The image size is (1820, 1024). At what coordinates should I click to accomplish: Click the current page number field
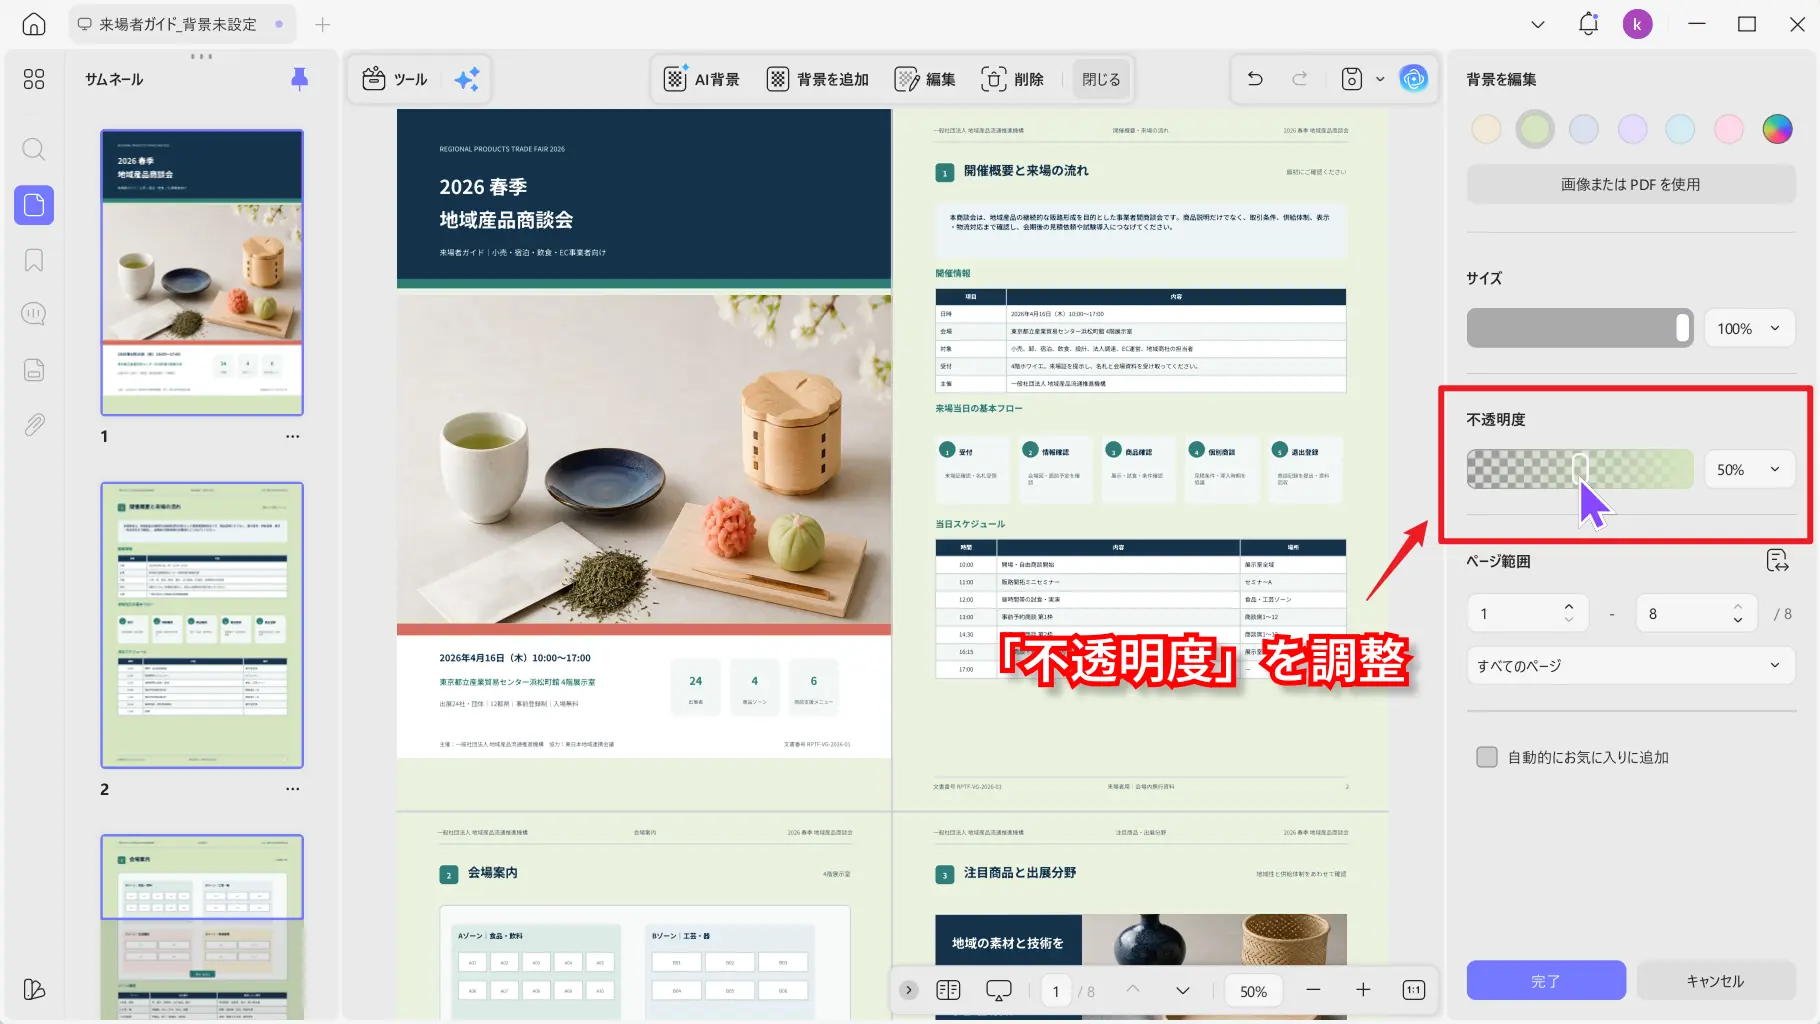pyautogui.click(x=1056, y=990)
